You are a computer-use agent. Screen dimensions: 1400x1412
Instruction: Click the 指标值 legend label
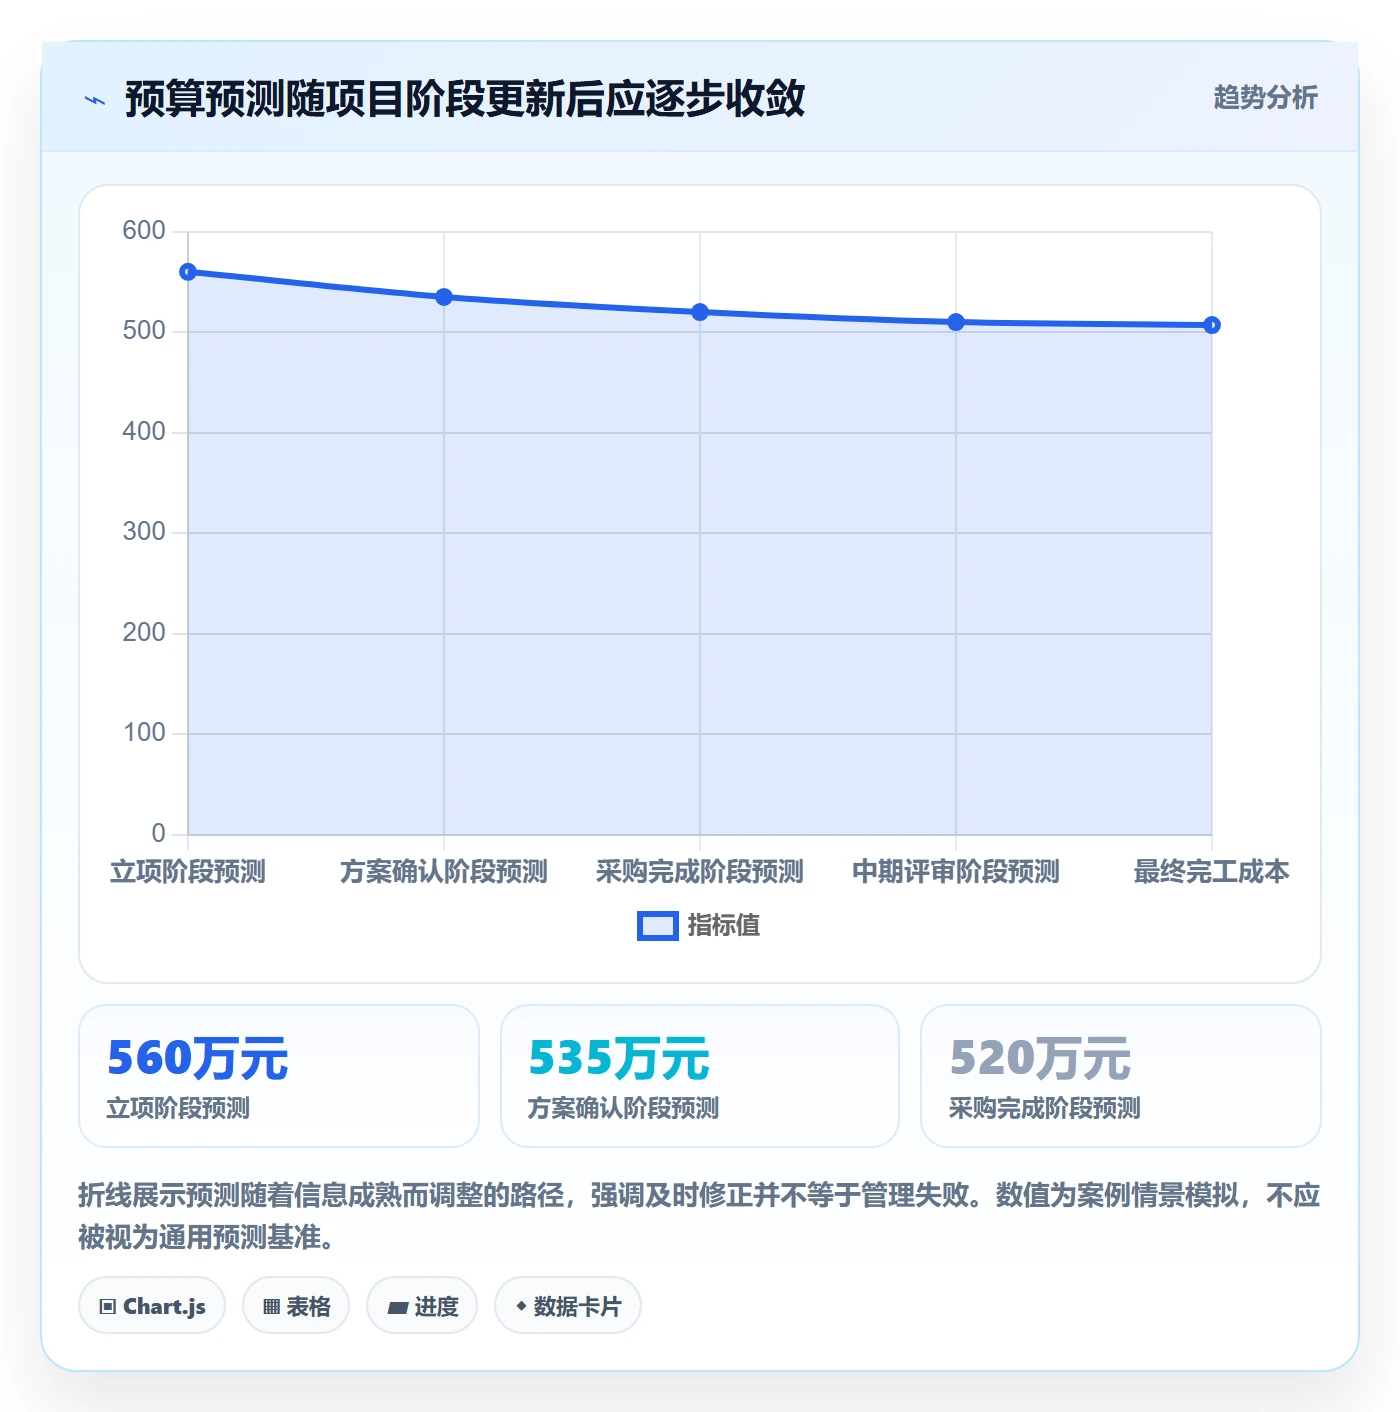[x=724, y=926]
